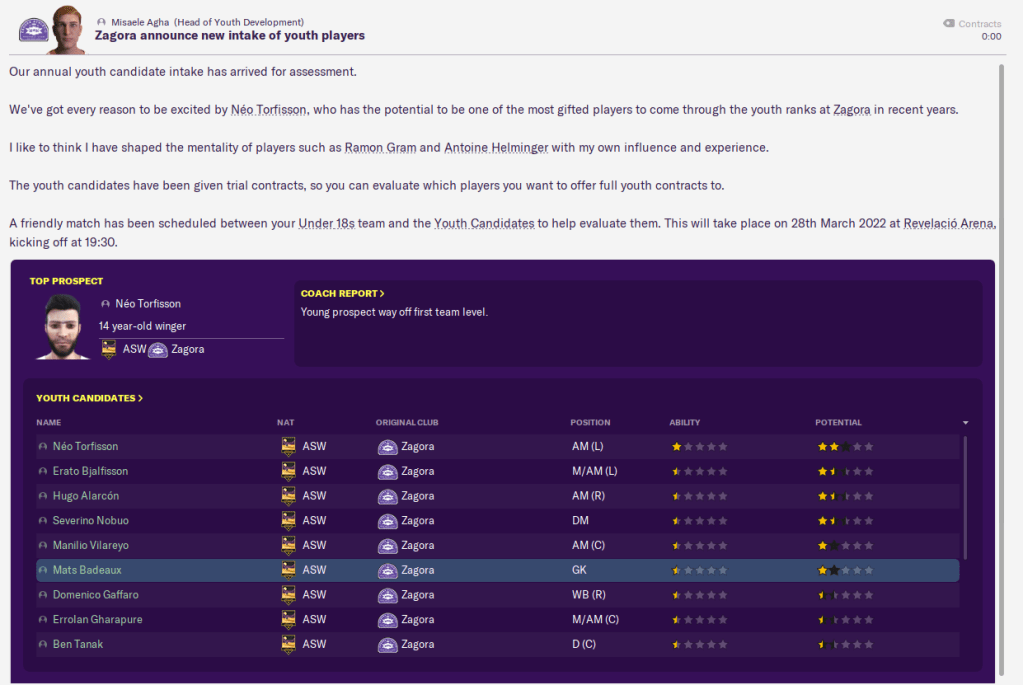The image size is (1023, 685).
Task: Open the Youth Candidates list
Action: tap(89, 398)
